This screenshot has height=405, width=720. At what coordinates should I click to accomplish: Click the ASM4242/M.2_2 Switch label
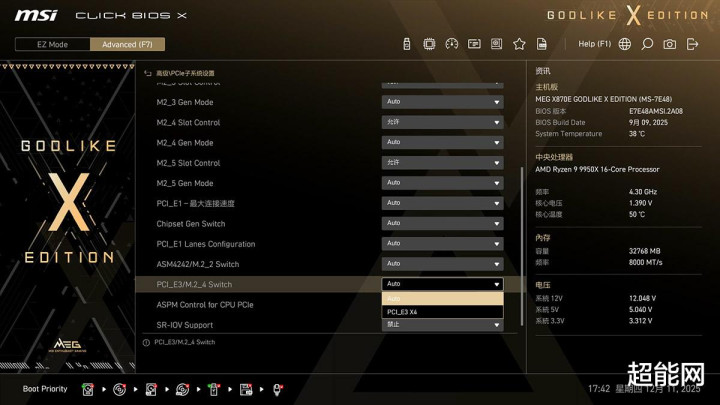(x=197, y=264)
